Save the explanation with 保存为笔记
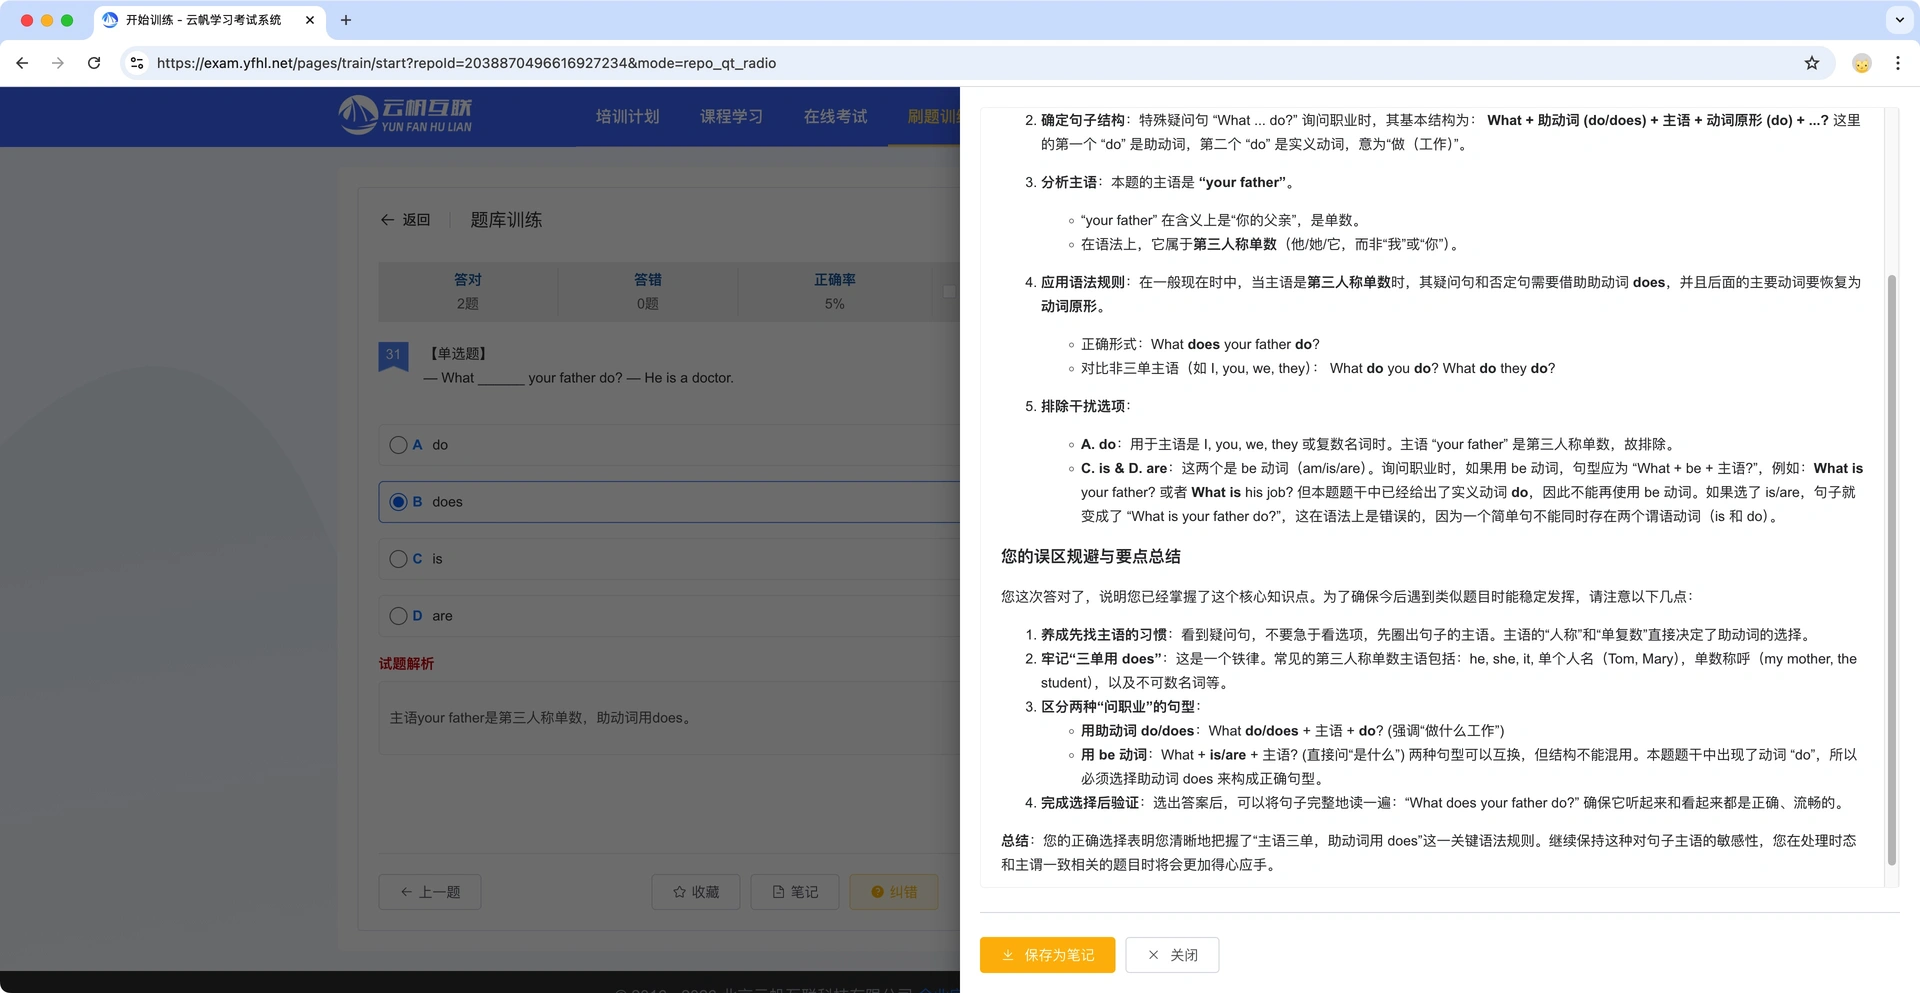Screen dimensions: 1920x993 [1048, 955]
